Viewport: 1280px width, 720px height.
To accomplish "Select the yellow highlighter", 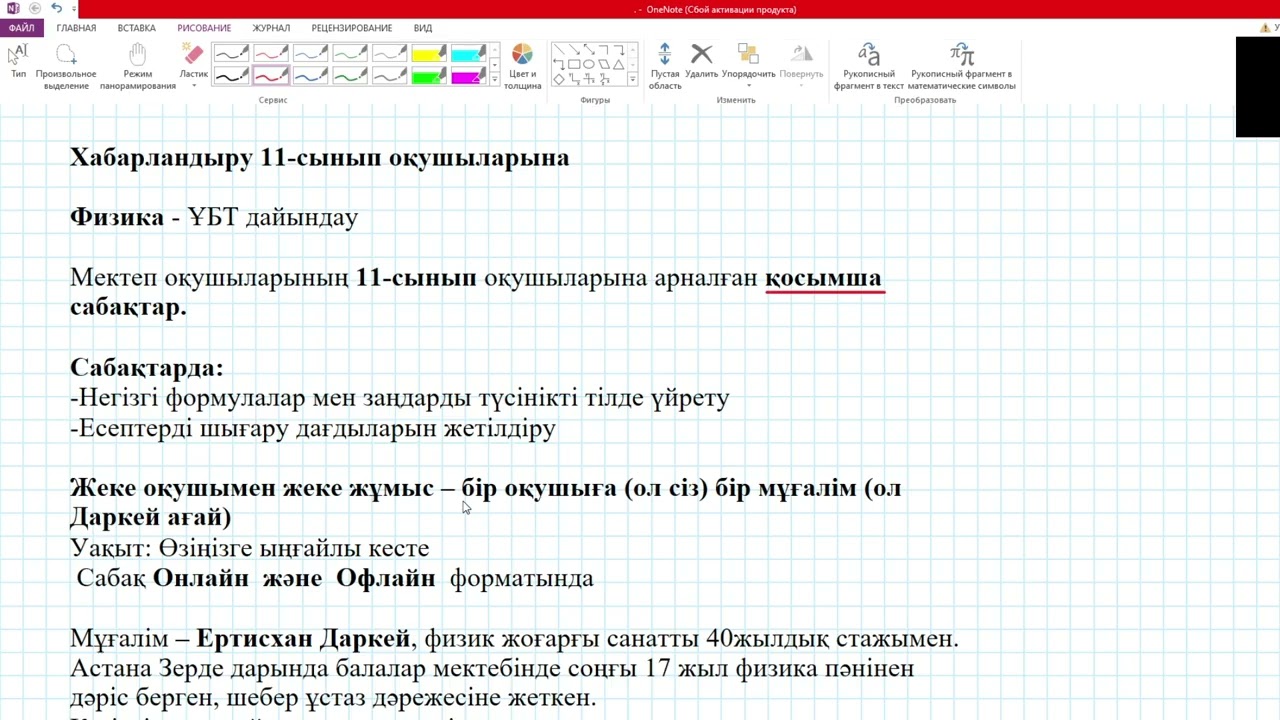I will point(429,53).
